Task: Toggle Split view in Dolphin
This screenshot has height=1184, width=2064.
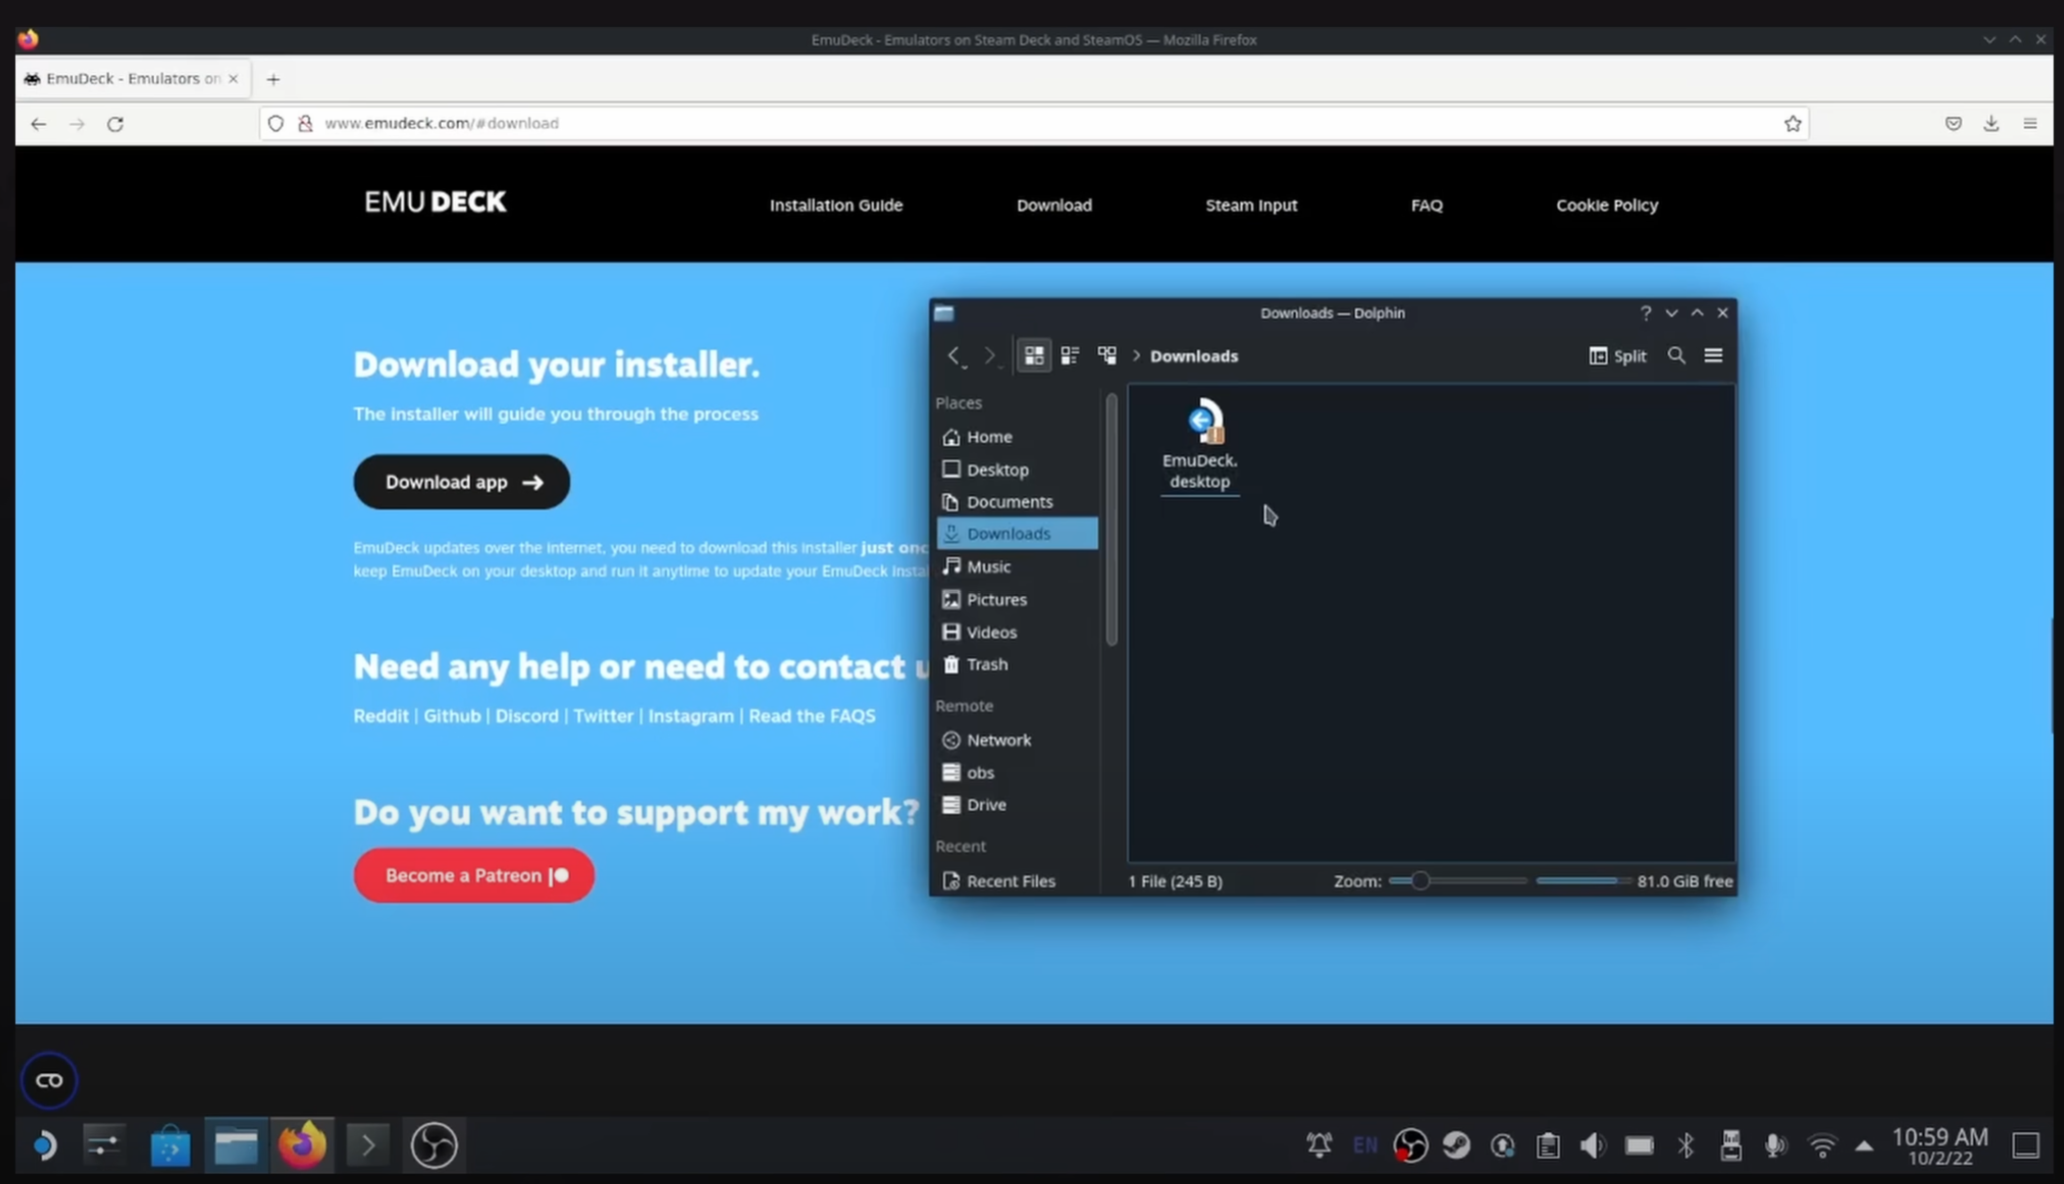Action: point(1617,355)
